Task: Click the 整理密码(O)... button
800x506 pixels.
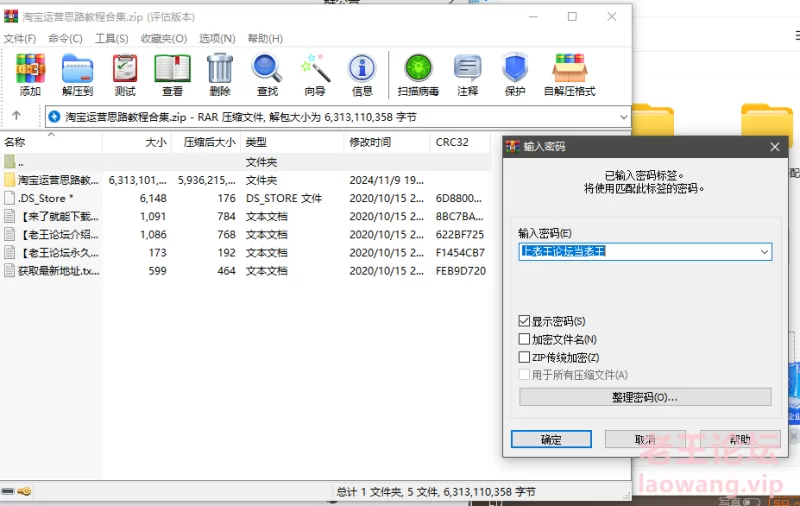Action: coord(645,397)
